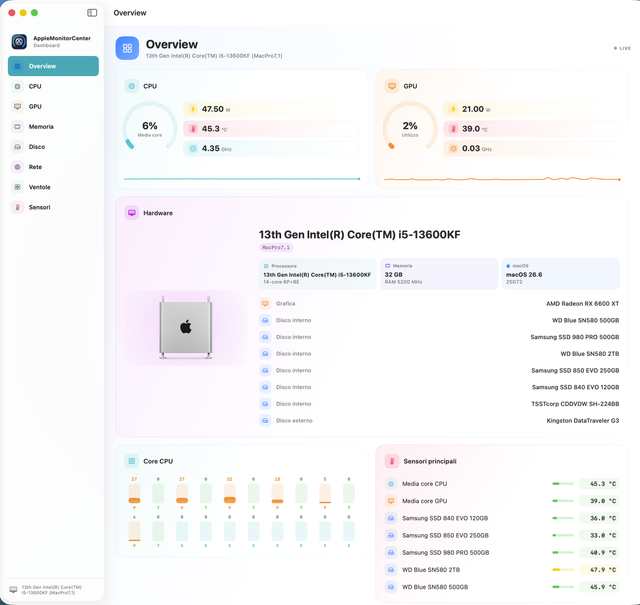
Task: Click the blue Overview header icon
Action: click(x=127, y=48)
